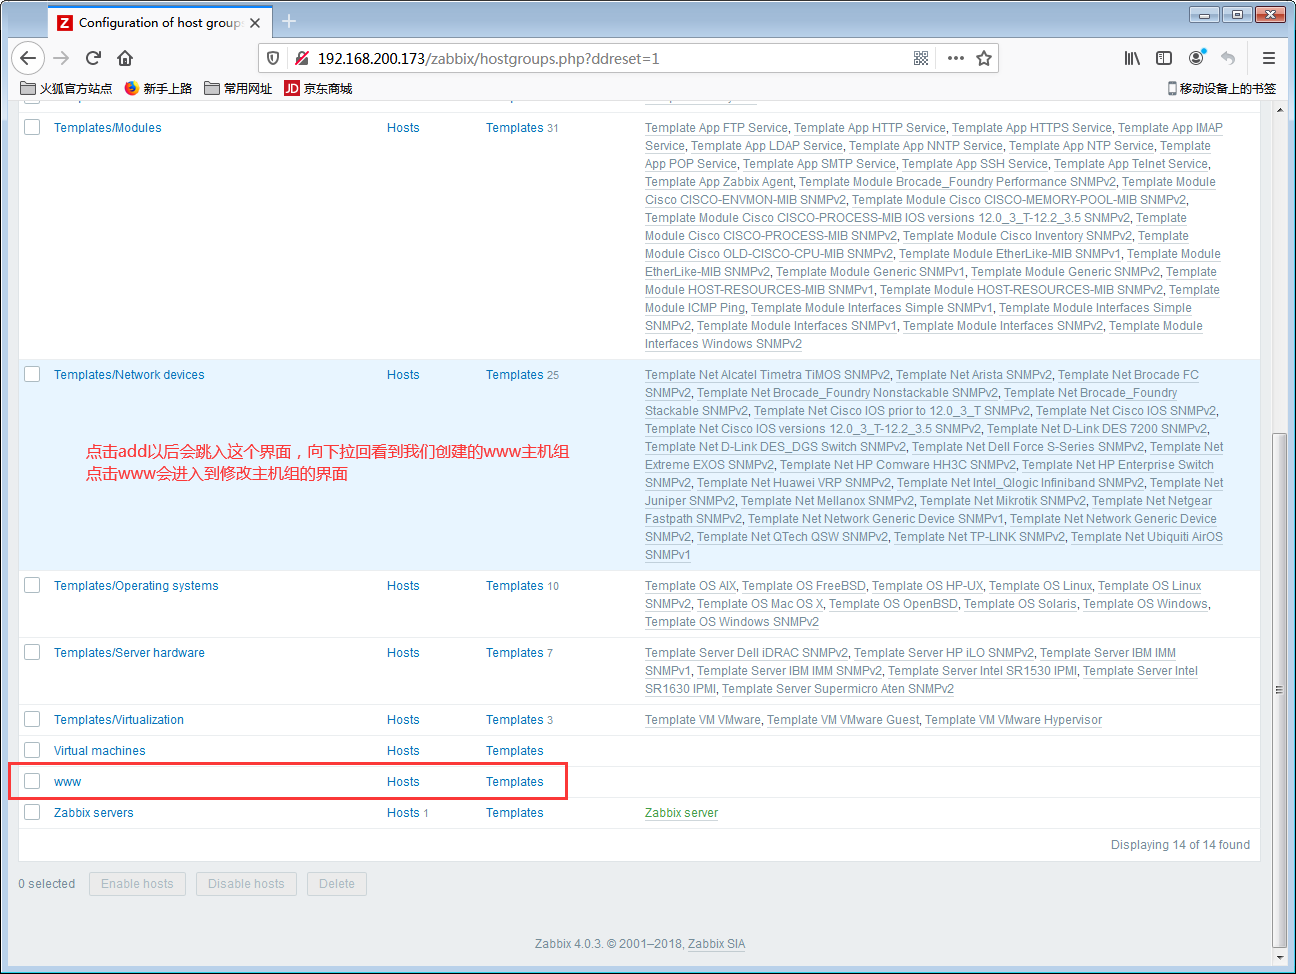Open the 京东商城 JD bookmark
Screen dimensions: 1296x974
pos(318,88)
